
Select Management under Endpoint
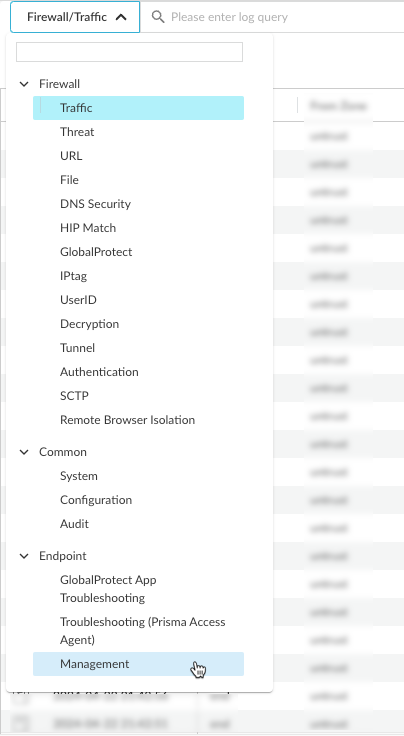138,664
